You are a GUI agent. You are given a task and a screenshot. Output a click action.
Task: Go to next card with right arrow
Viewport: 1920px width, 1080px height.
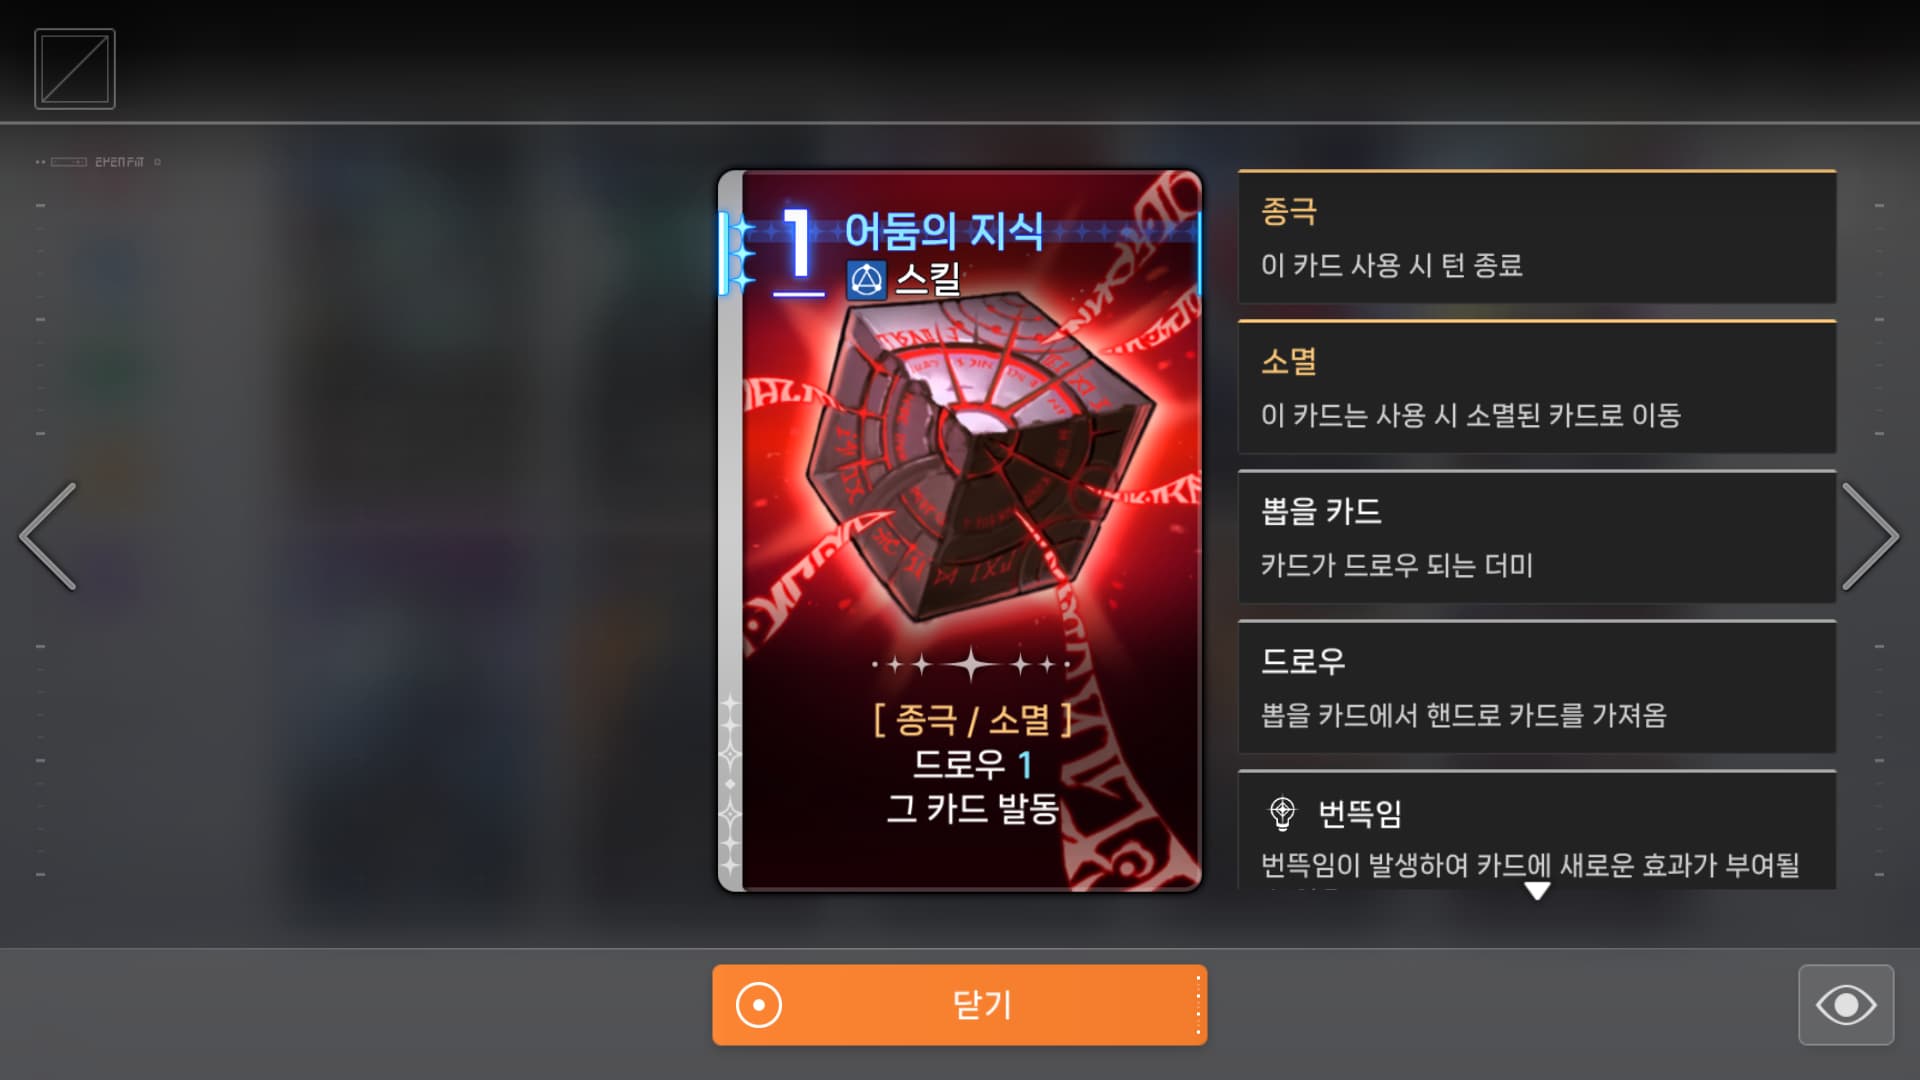click(x=1870, y=537)
